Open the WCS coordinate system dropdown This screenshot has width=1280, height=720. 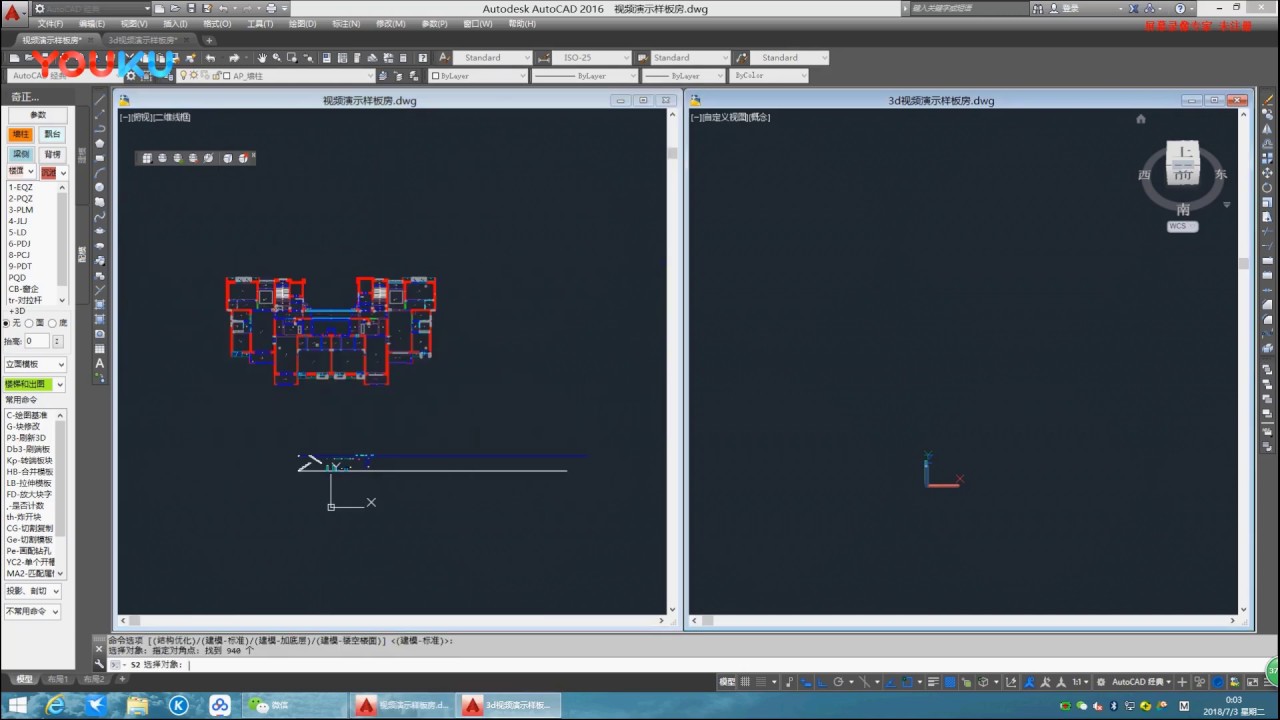coord(1183,226)
